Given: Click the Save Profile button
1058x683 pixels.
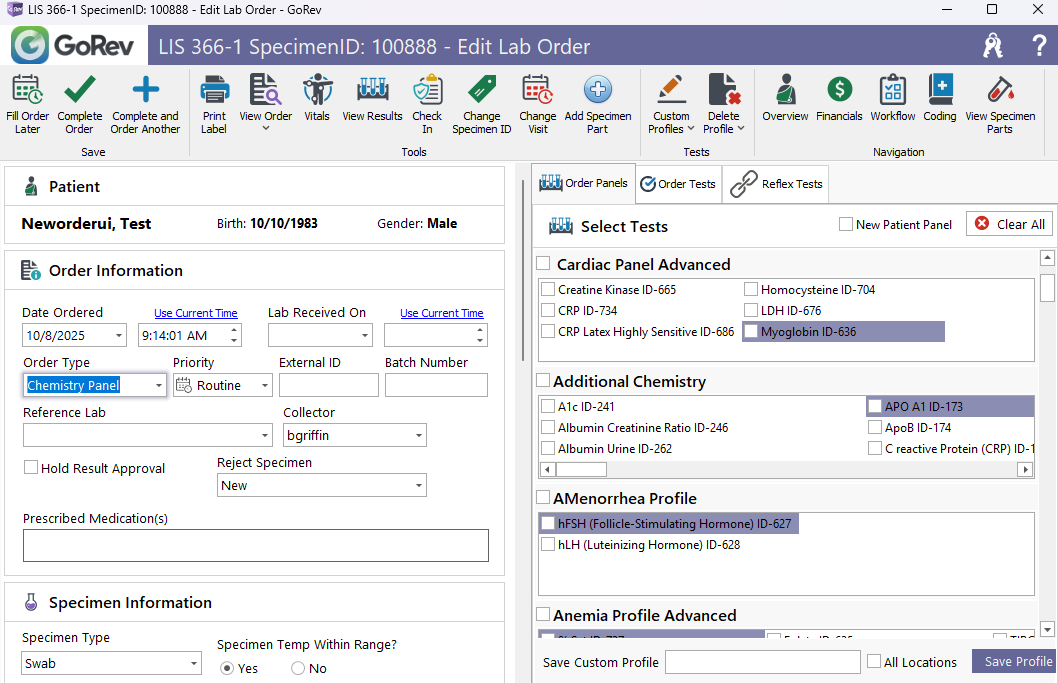Looking at the screenshot, I should [1017, 661].
